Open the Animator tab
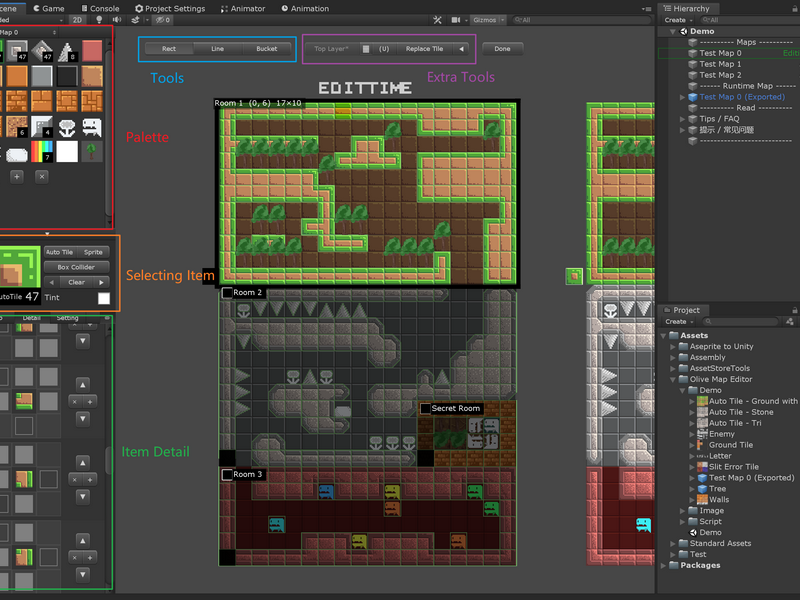 [x=243, y=9]
